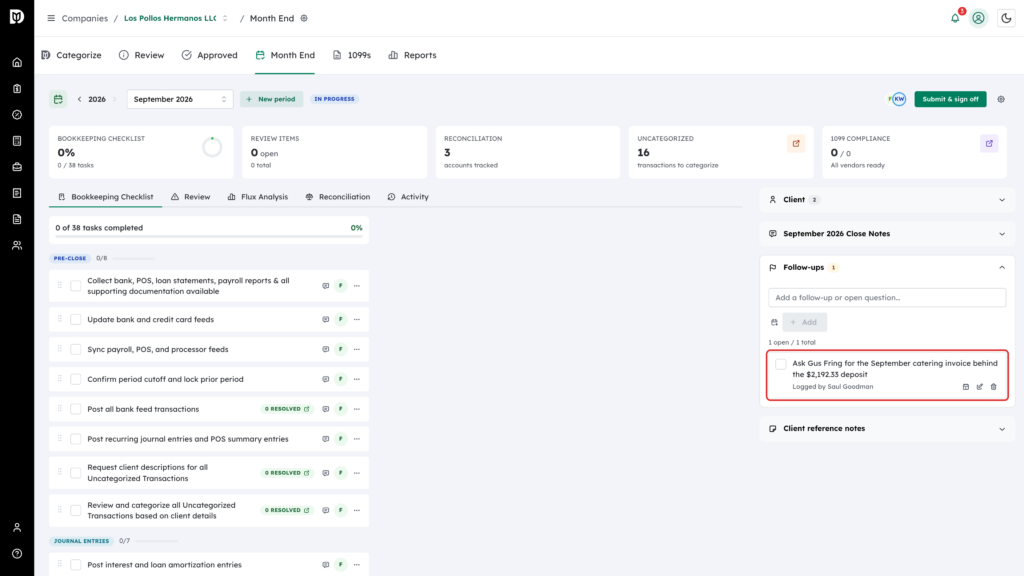Open the September 2026 period dropdown
Viewport: 1024px width, 576px height.
(180, 99)
